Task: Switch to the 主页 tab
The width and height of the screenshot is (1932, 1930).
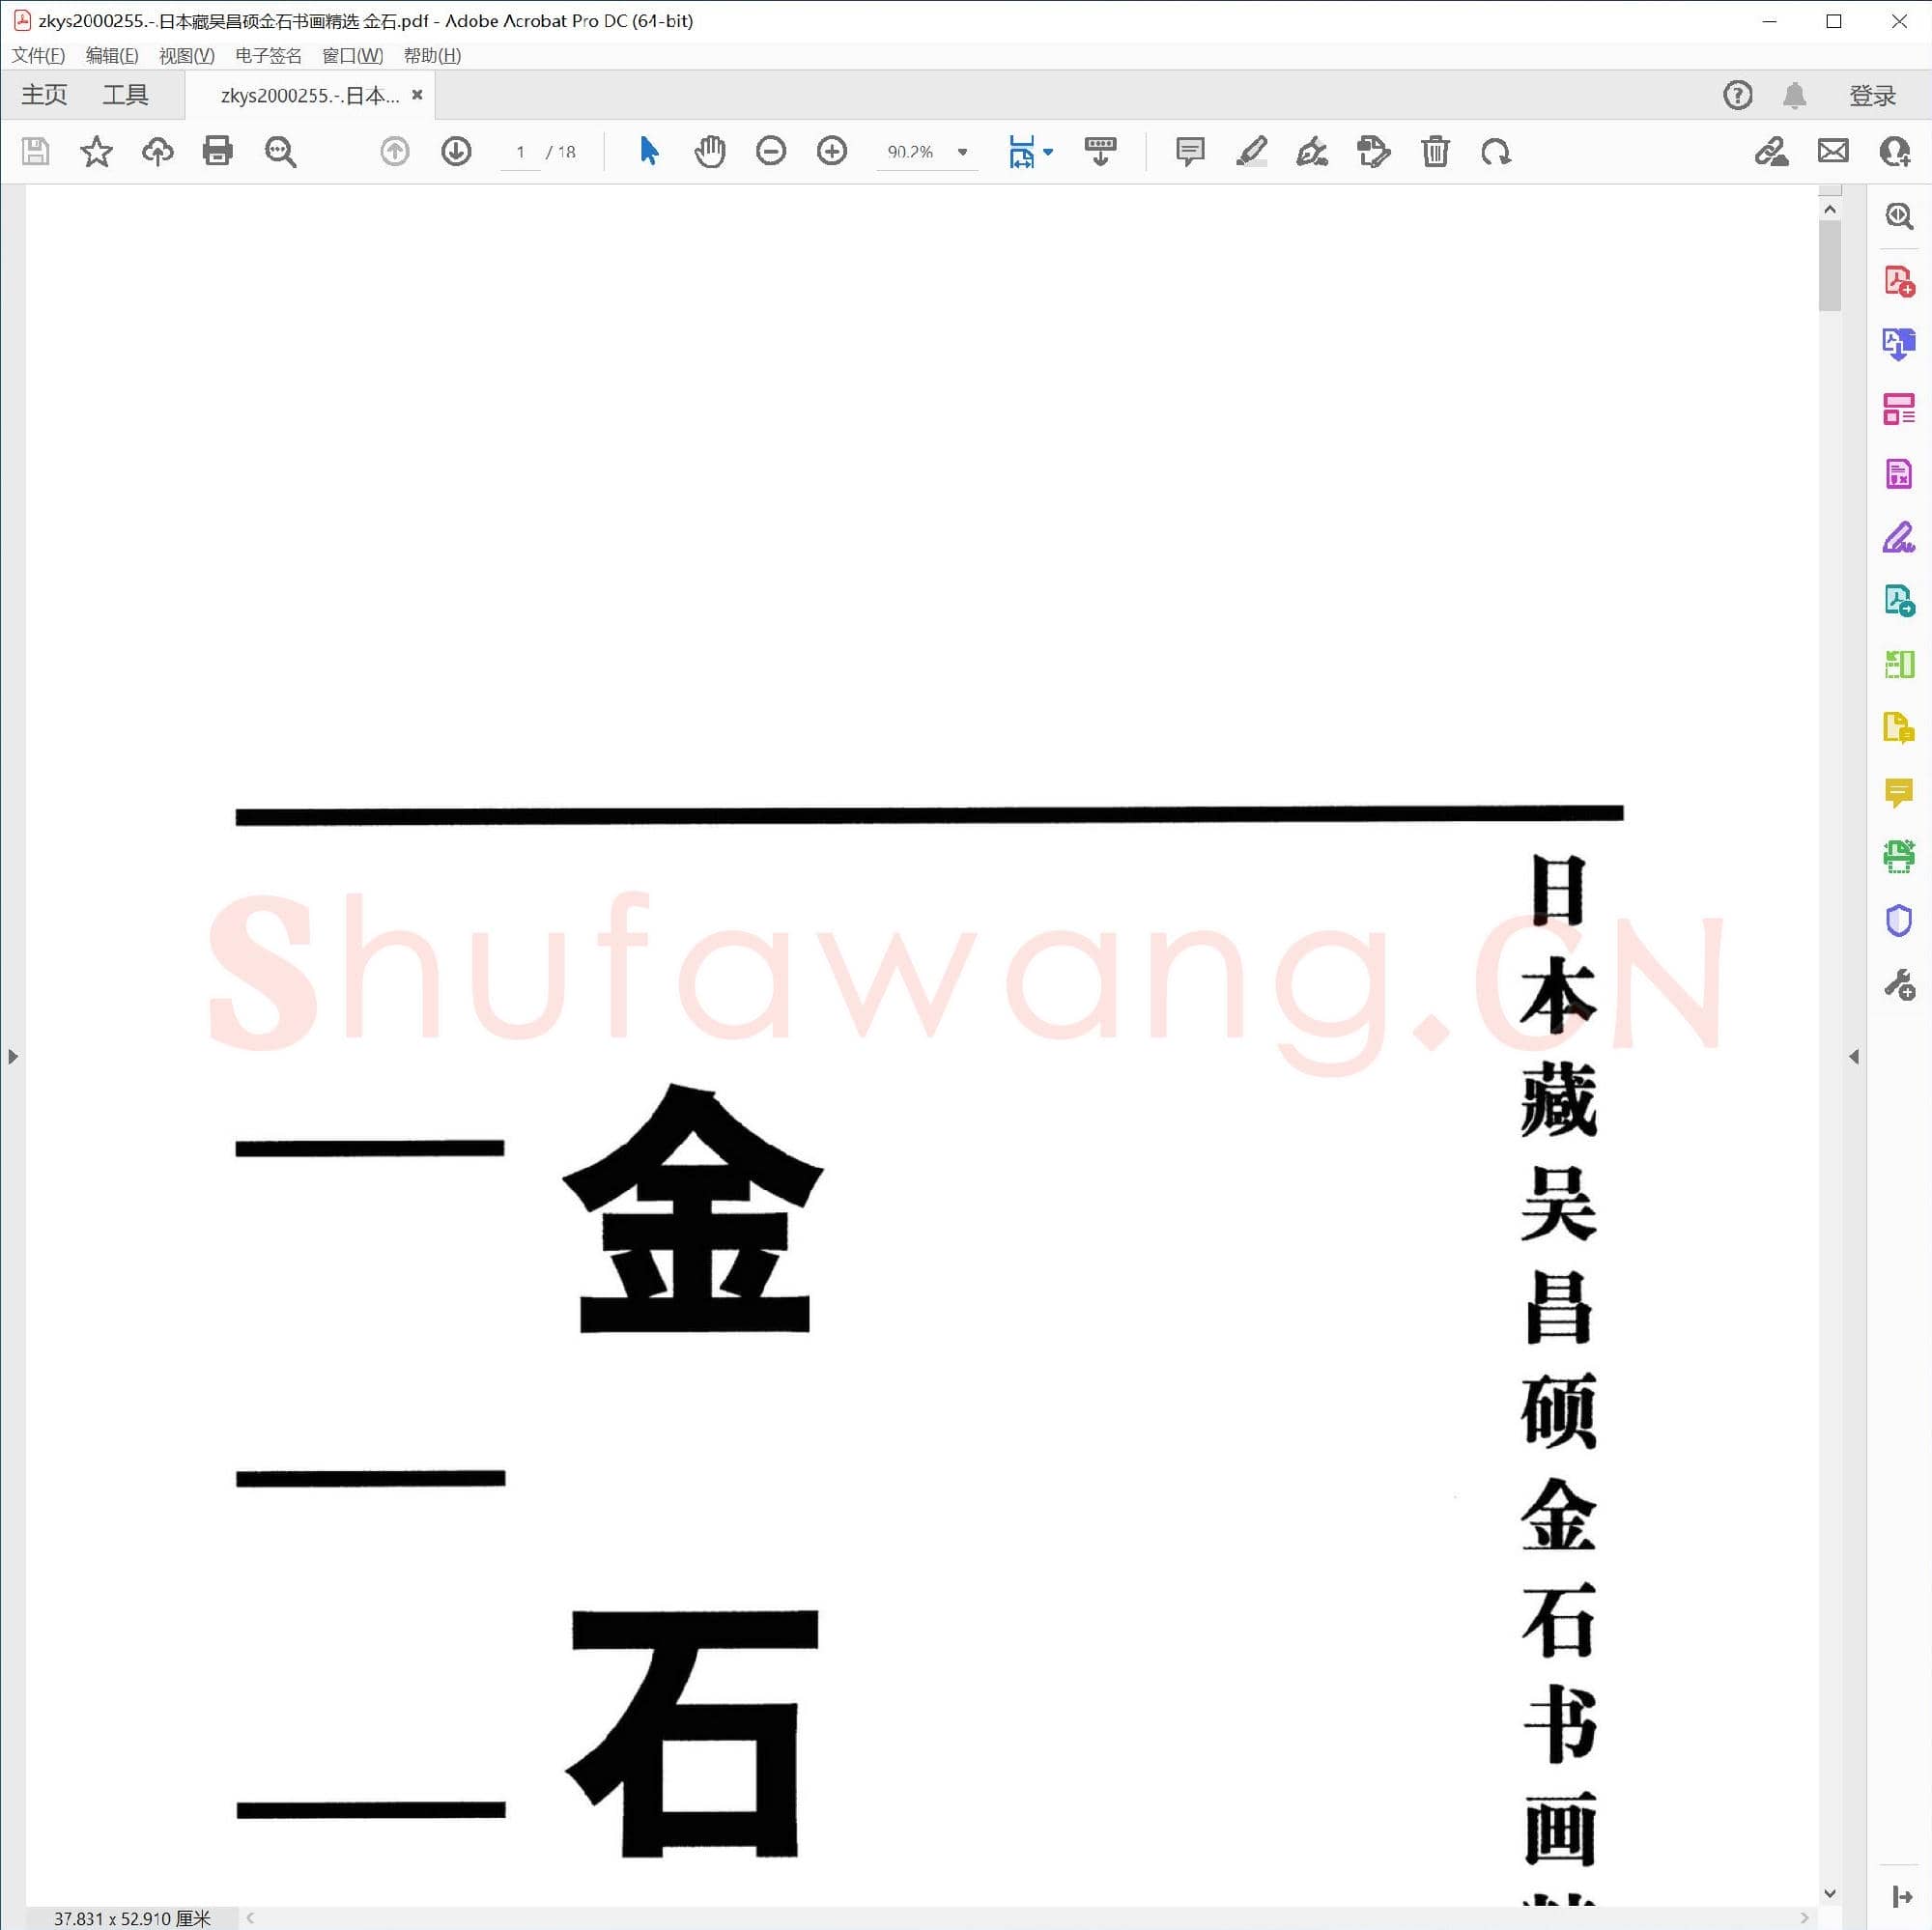Action: click(43, 94)
